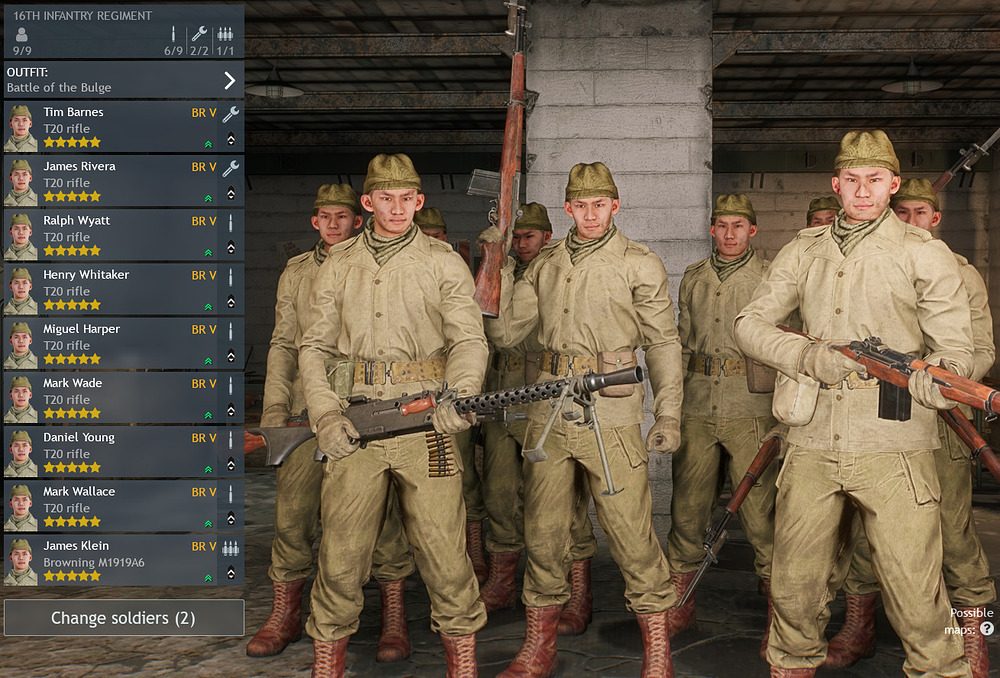
Task: Select the Mark Wade soldier name
Action: pos(73,383)
